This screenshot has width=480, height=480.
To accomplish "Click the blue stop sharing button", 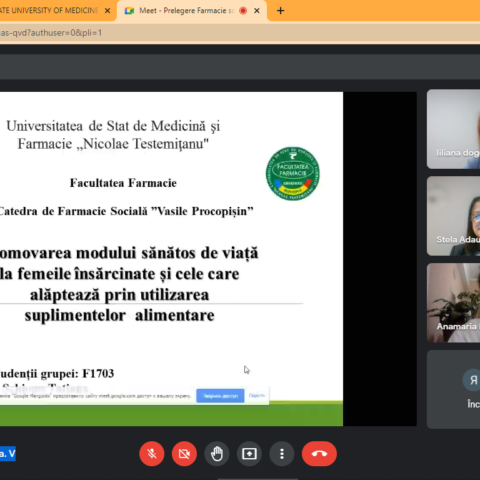I will (220, 396).
